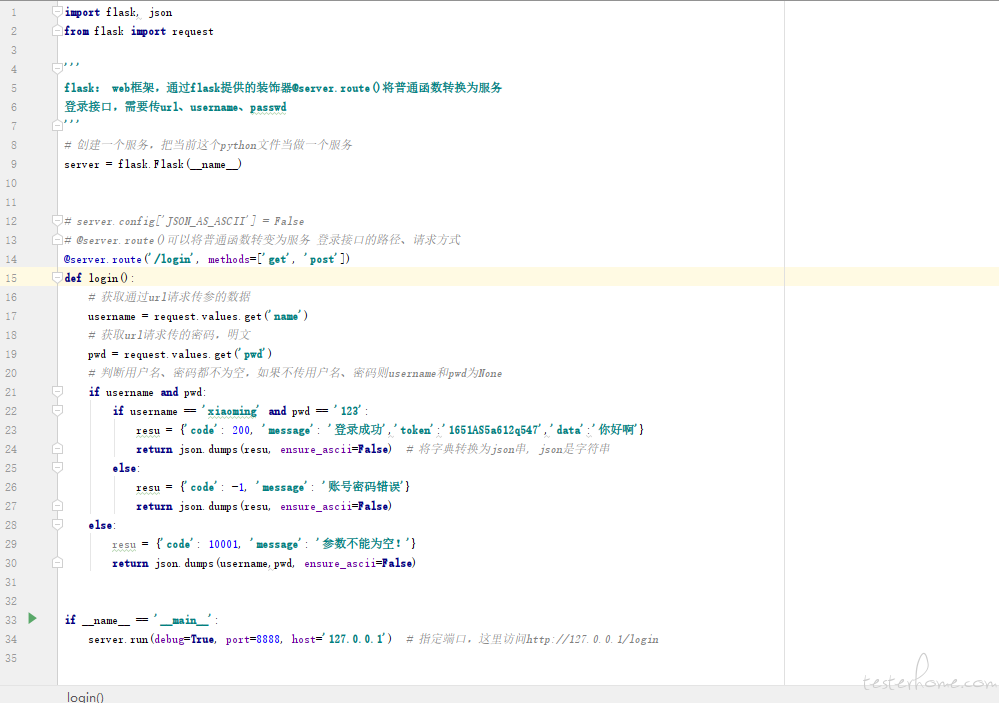
Task: Click the '@server.route' decorator text
Action: pyautogui.click(x=103, y=259)
